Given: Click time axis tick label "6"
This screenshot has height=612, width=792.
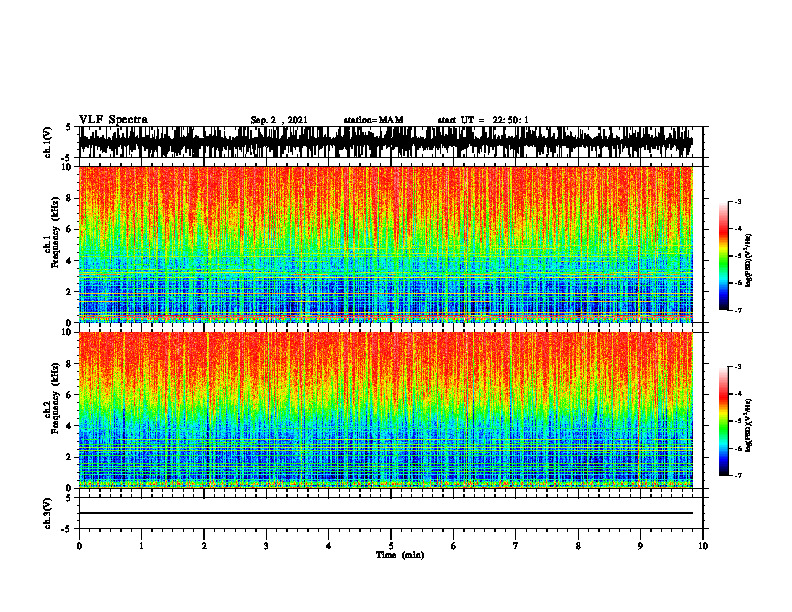Looking at the screenshot, I should point(454,546).
